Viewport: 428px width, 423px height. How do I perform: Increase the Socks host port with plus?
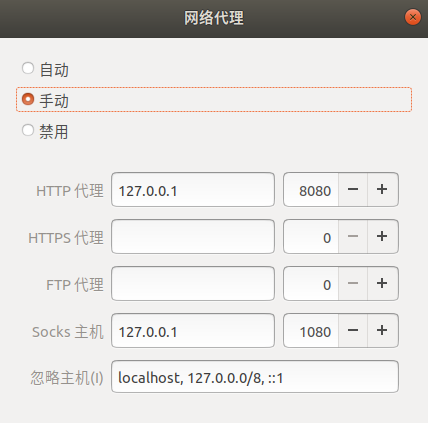click(x=382, y=331)
